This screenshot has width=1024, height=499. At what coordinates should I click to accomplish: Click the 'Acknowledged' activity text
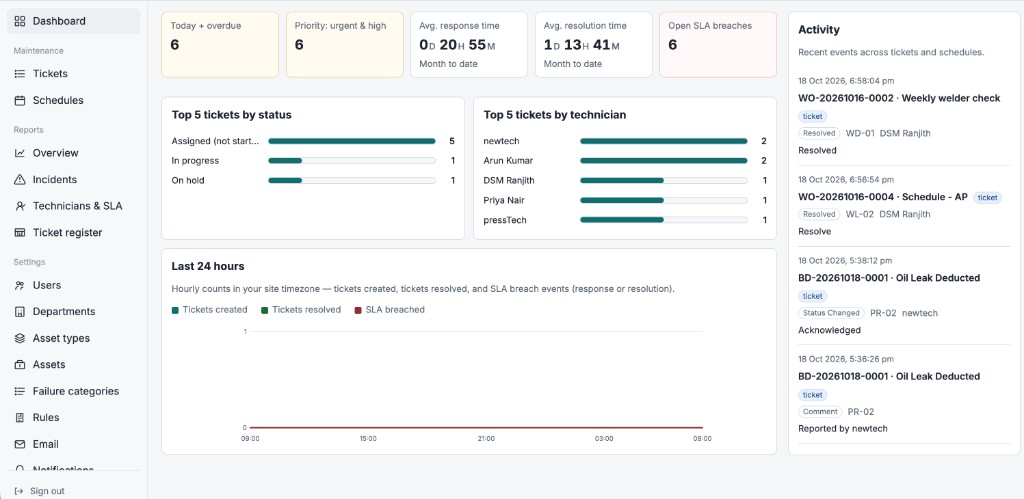point(829,330)
